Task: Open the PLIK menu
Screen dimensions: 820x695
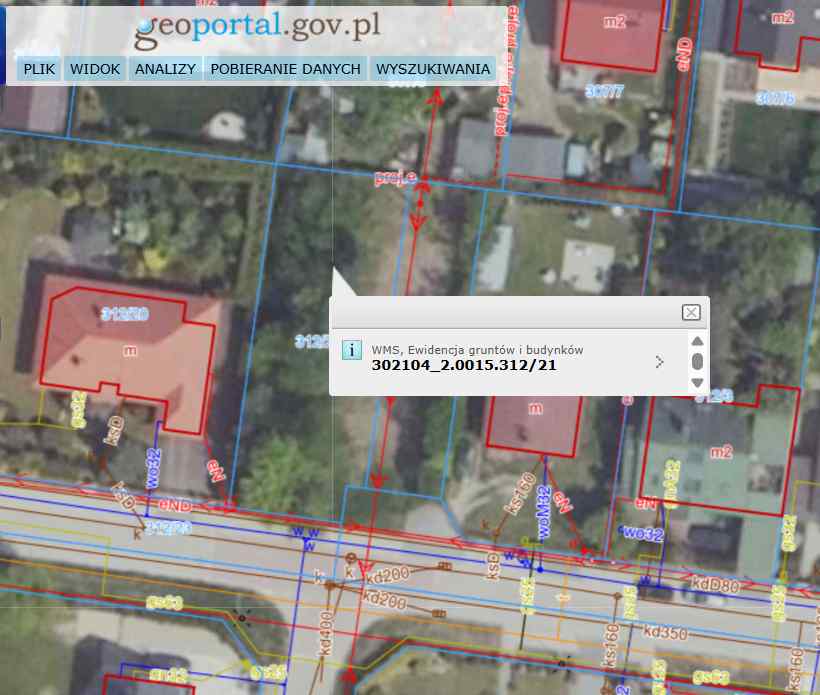Action: 39,69
